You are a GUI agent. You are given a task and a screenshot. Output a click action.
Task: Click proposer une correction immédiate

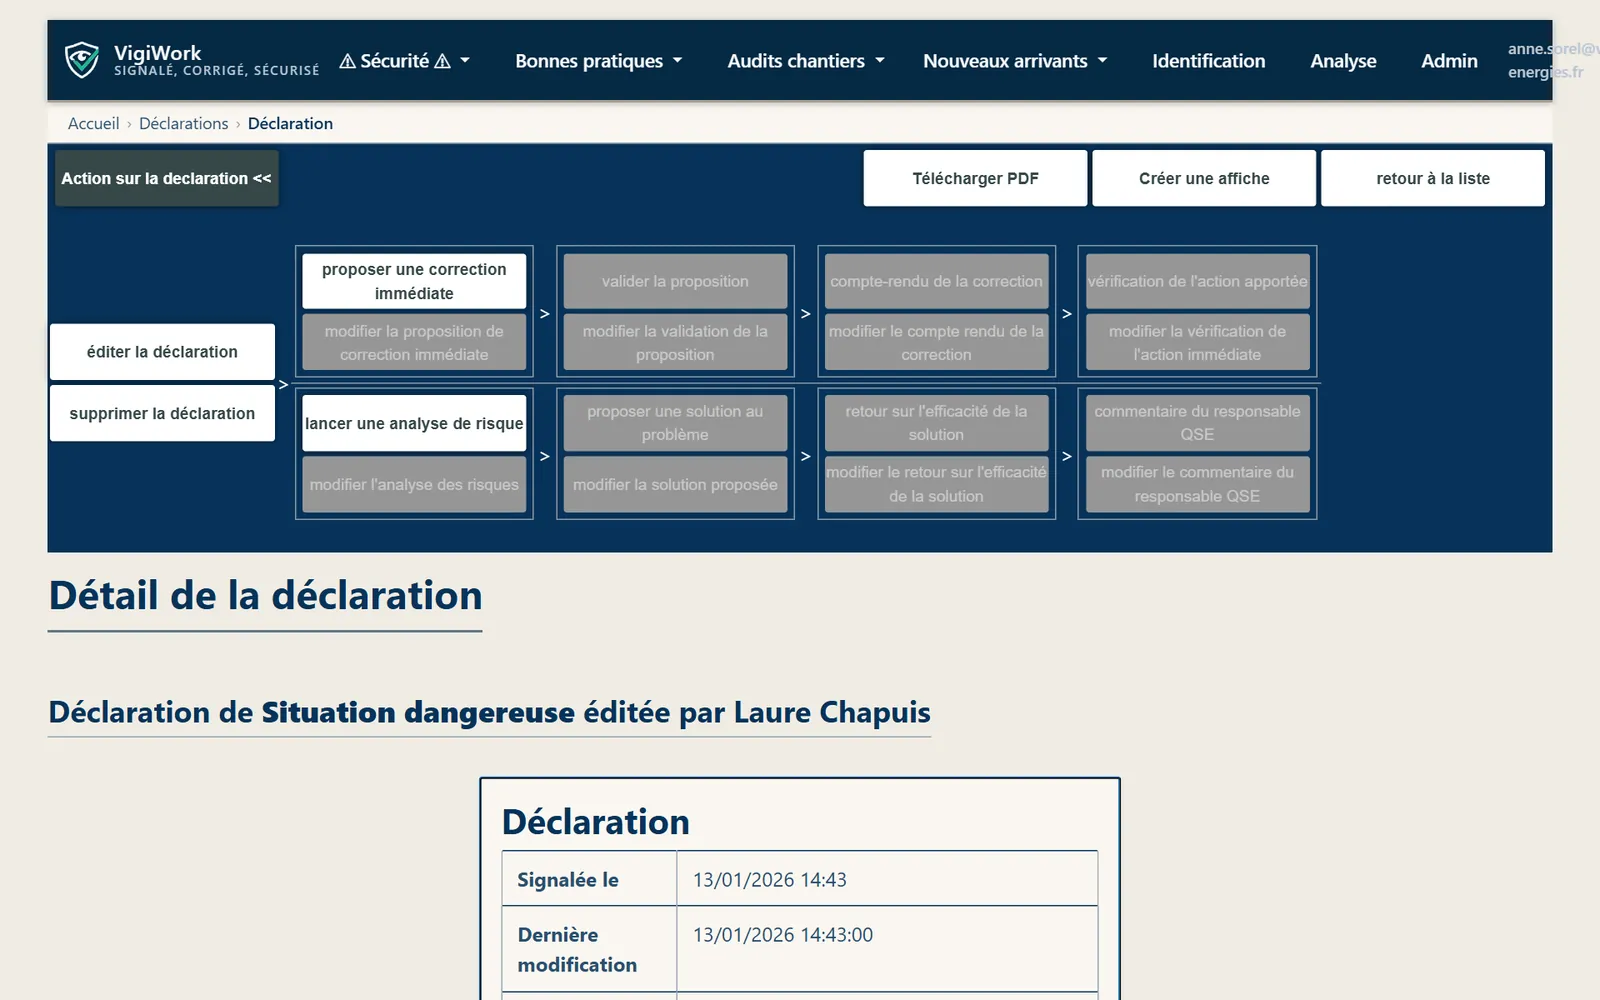(414, 281)
